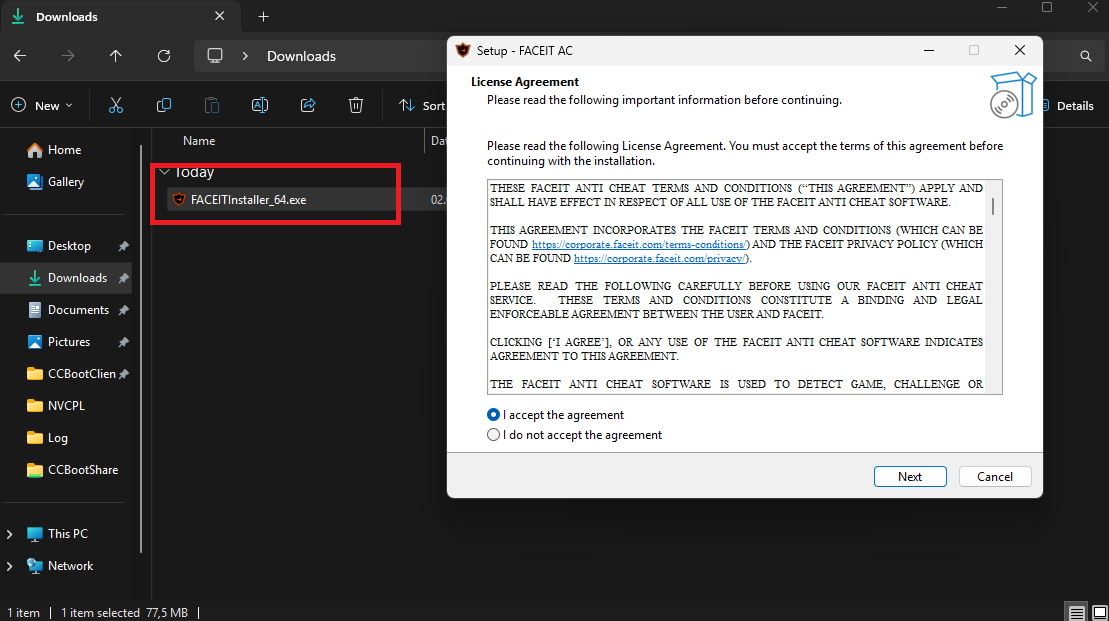The image size is (1109, 621).
Task: Click the Copy icon in toolbar
Action: tap(163, 105)
